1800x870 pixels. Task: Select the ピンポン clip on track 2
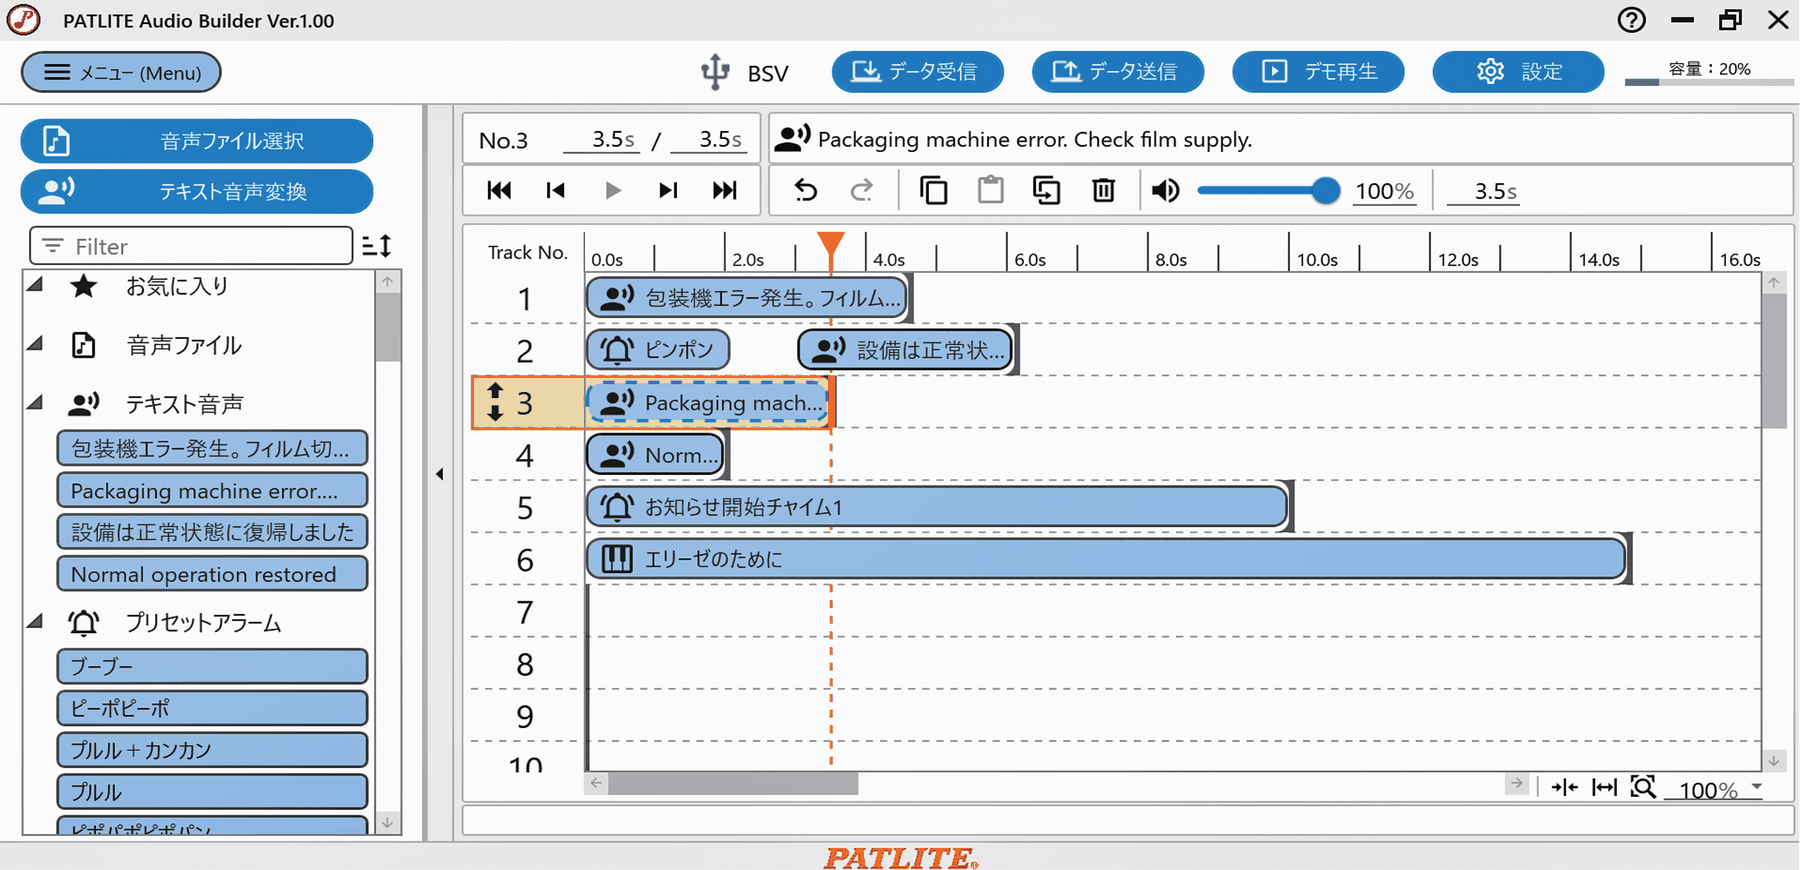[658, 350]
